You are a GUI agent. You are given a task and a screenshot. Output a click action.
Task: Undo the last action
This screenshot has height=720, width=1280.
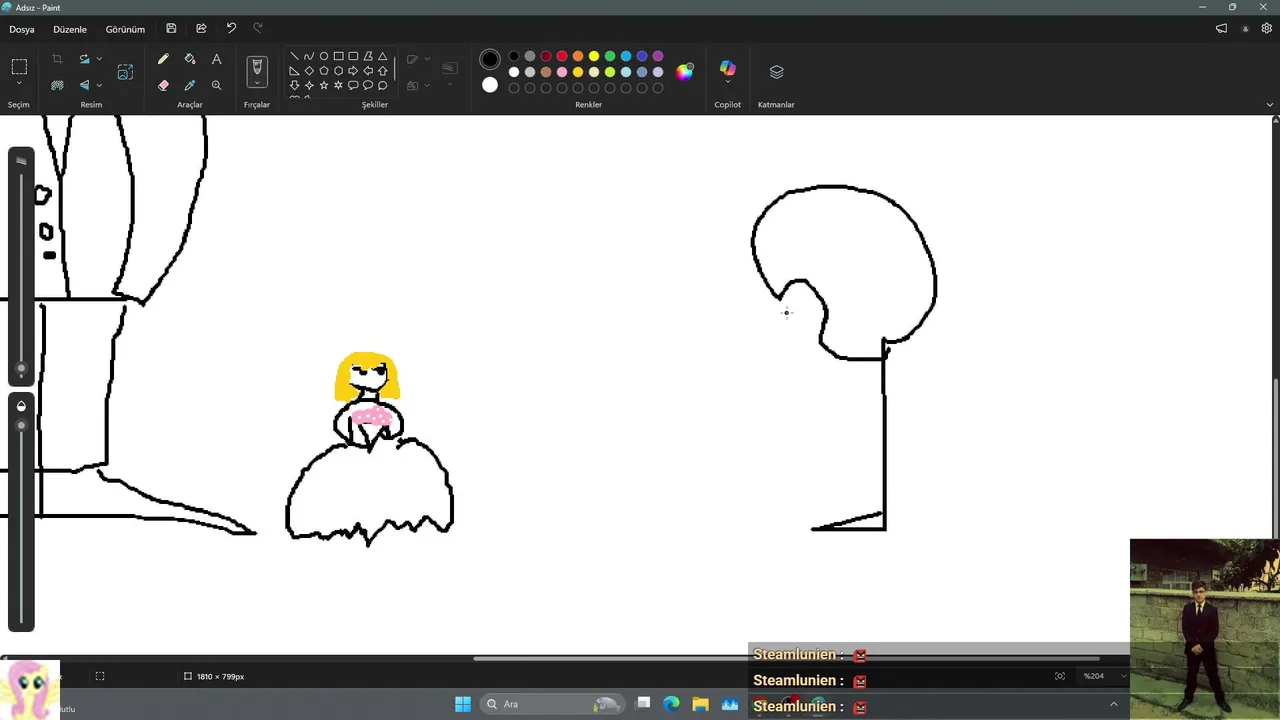coord(231,29)
